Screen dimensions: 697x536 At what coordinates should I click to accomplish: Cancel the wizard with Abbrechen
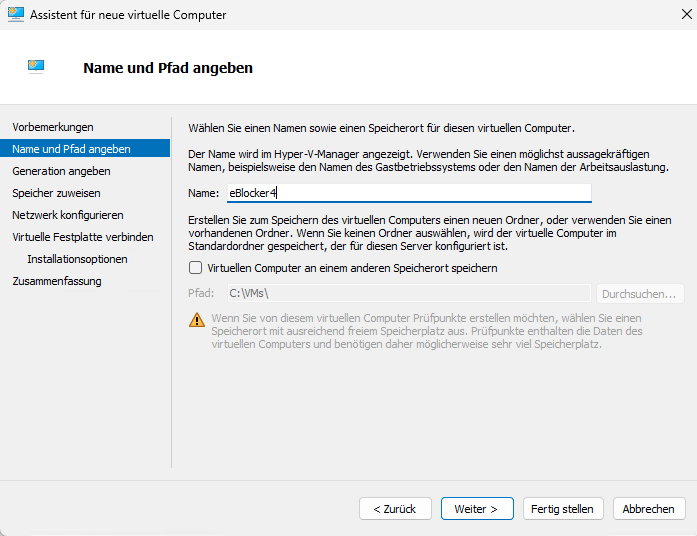(x=649, y=509)
